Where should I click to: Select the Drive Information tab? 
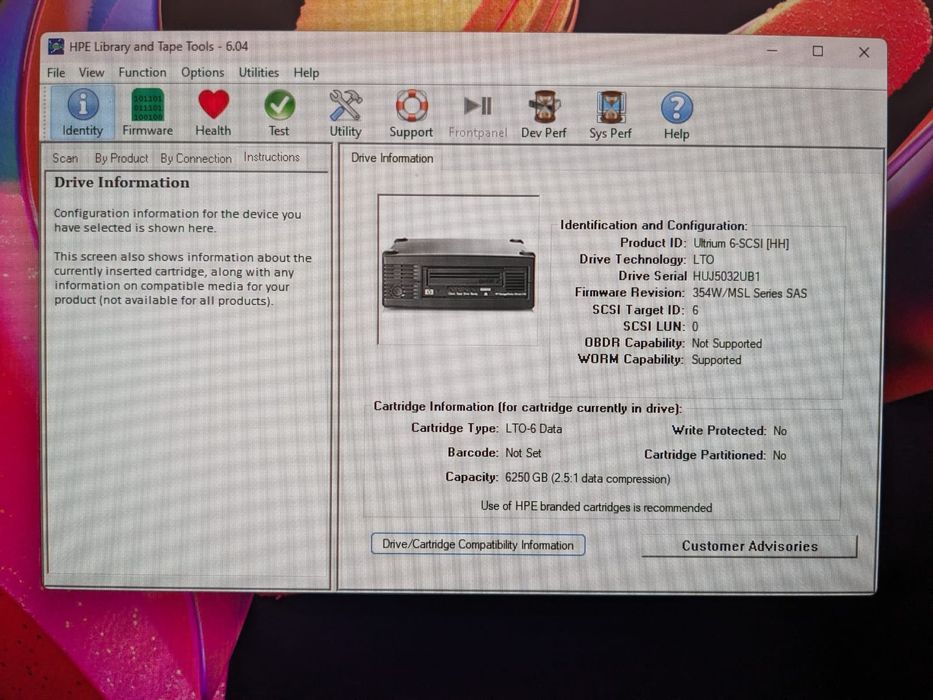[392, 158]
